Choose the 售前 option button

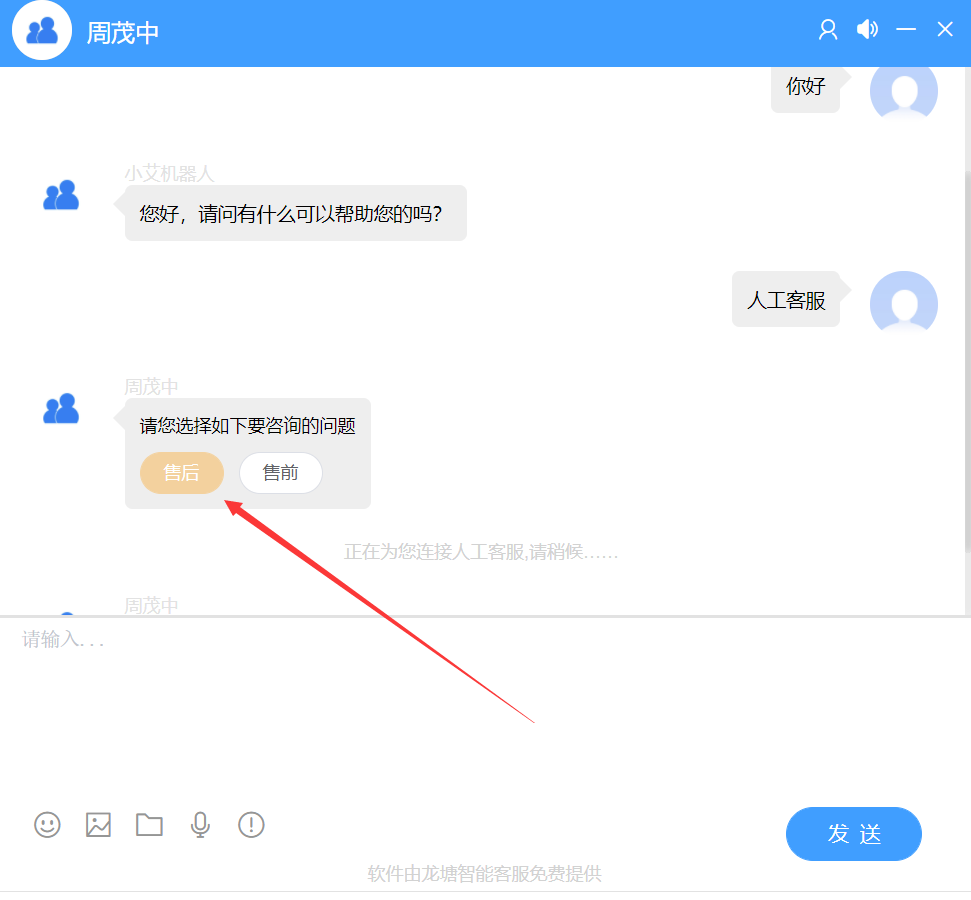coord(281,473)
